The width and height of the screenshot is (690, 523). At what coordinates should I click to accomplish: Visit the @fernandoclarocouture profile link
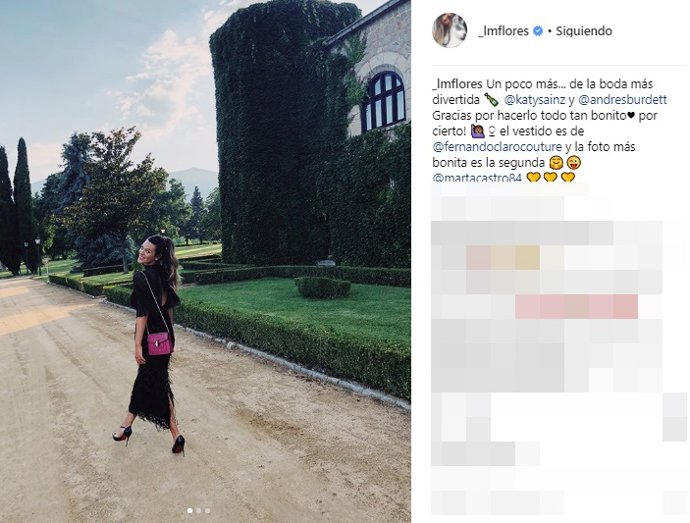(497, 147)
